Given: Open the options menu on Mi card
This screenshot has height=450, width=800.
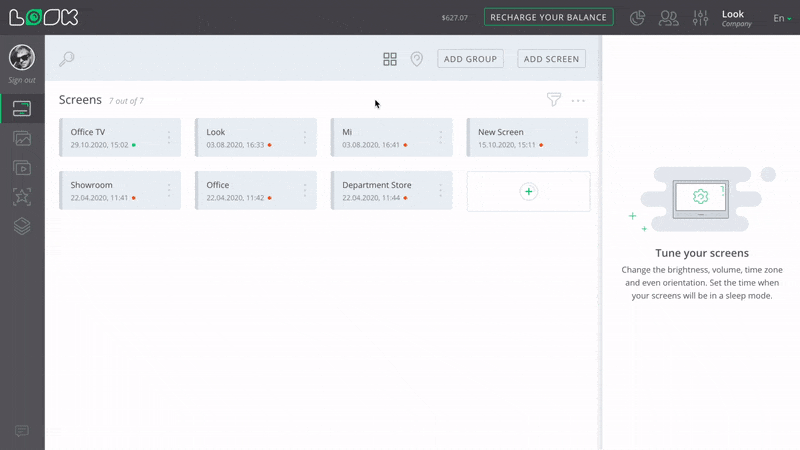Looking at the screenshot, I should click(x=440, y=137).
